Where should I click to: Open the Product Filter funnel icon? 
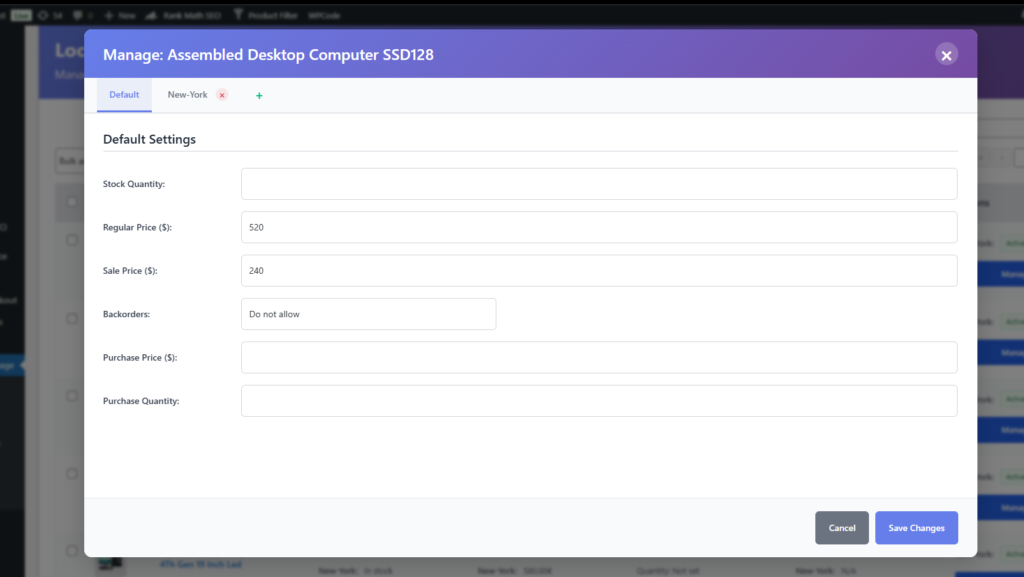pyautogui.click(x=238, y=16)
